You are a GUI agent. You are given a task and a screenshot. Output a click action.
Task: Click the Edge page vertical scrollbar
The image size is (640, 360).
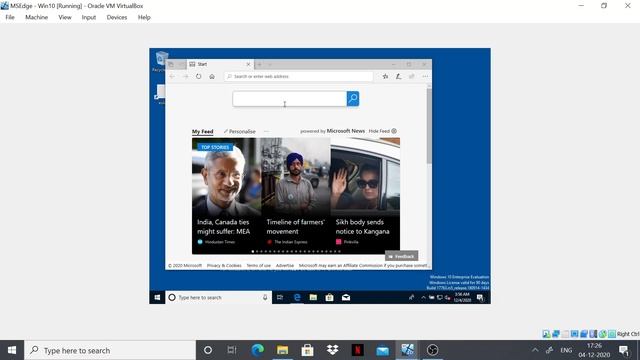click(429, 126)
